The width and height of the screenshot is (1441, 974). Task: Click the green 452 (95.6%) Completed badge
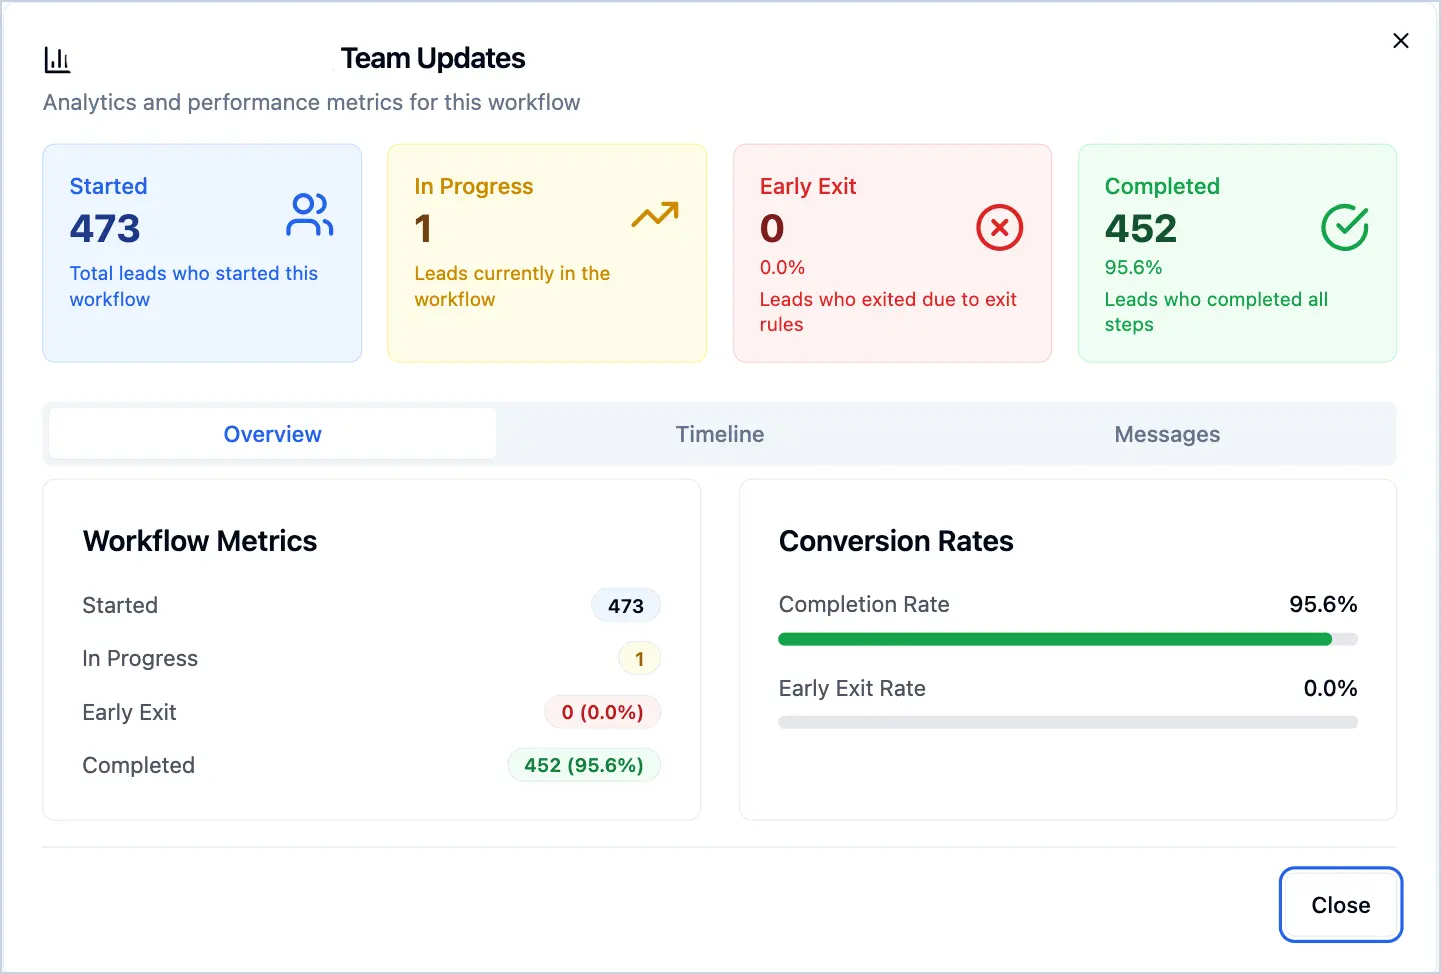pyautogui.click(x=584, y=765)
